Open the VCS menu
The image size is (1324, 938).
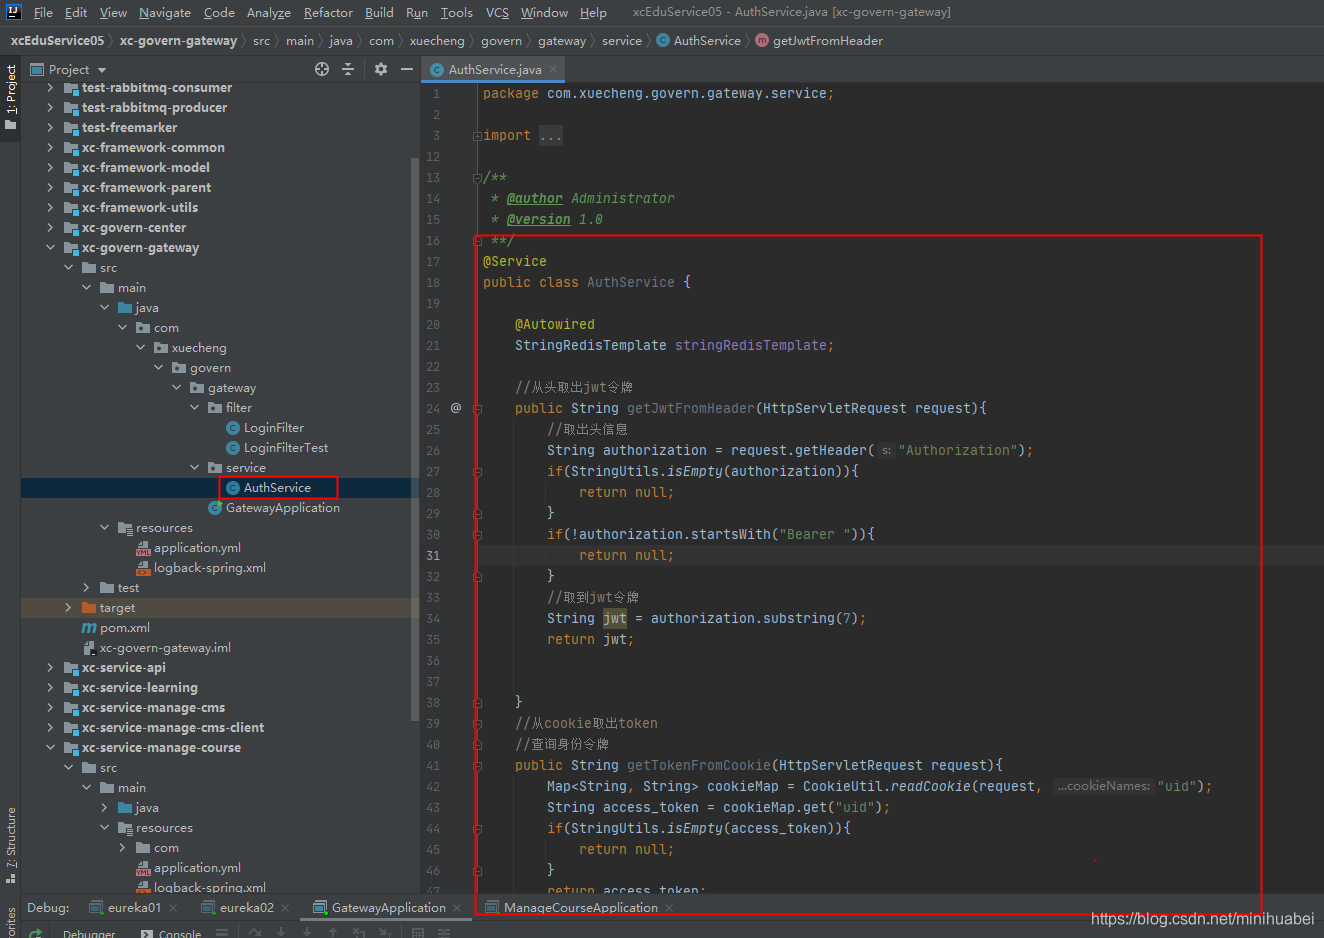[x=497, y=12]
